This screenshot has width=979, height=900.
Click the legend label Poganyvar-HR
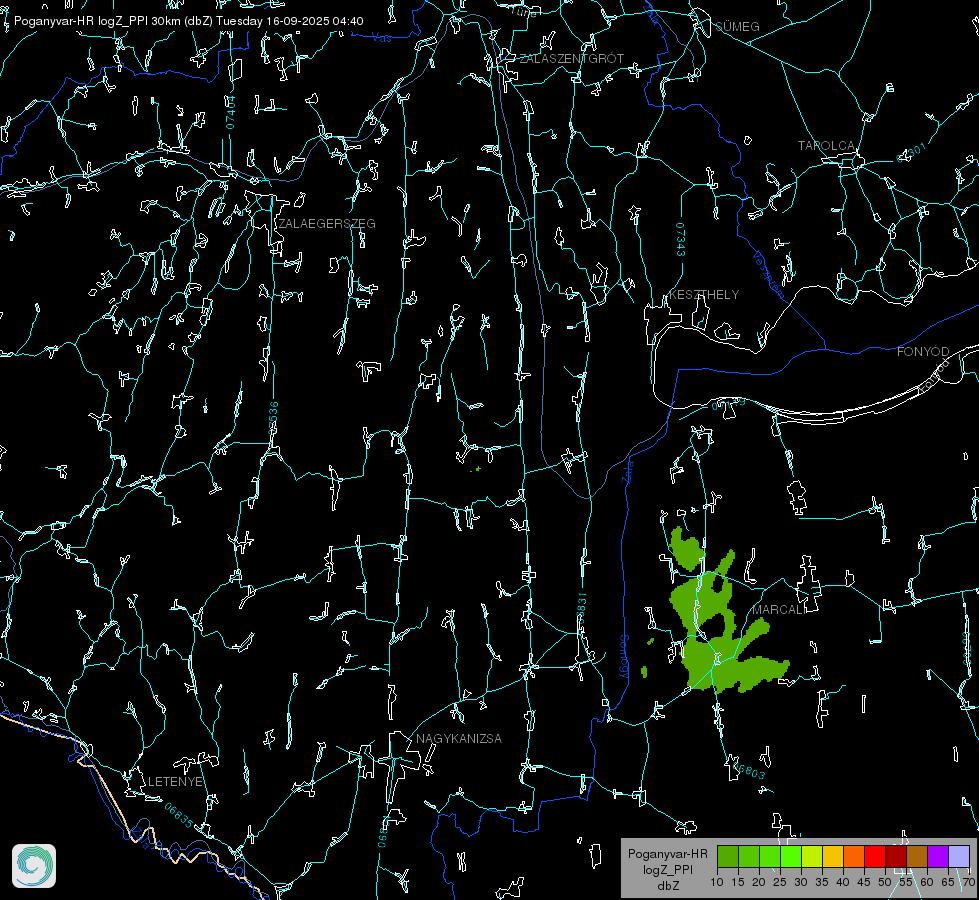coord(667,854)
